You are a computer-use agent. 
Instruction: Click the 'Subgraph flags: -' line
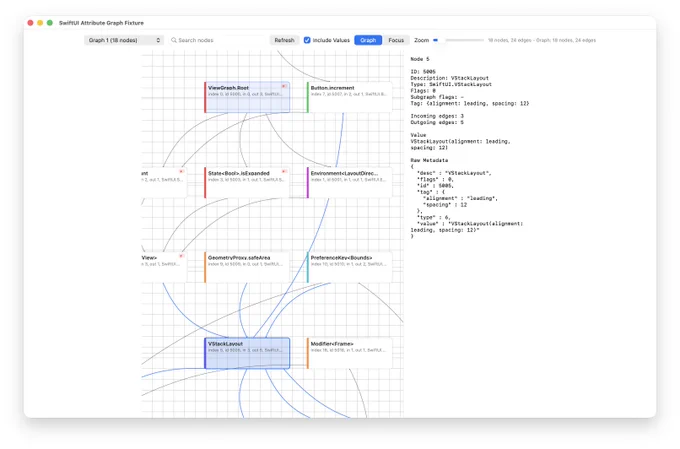coord(437,97)
